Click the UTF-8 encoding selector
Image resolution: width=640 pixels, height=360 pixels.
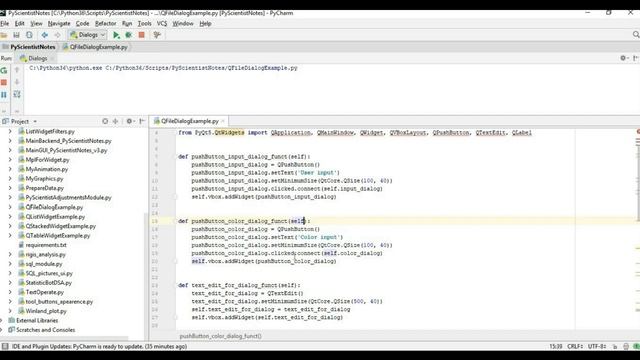pos(597,347)
